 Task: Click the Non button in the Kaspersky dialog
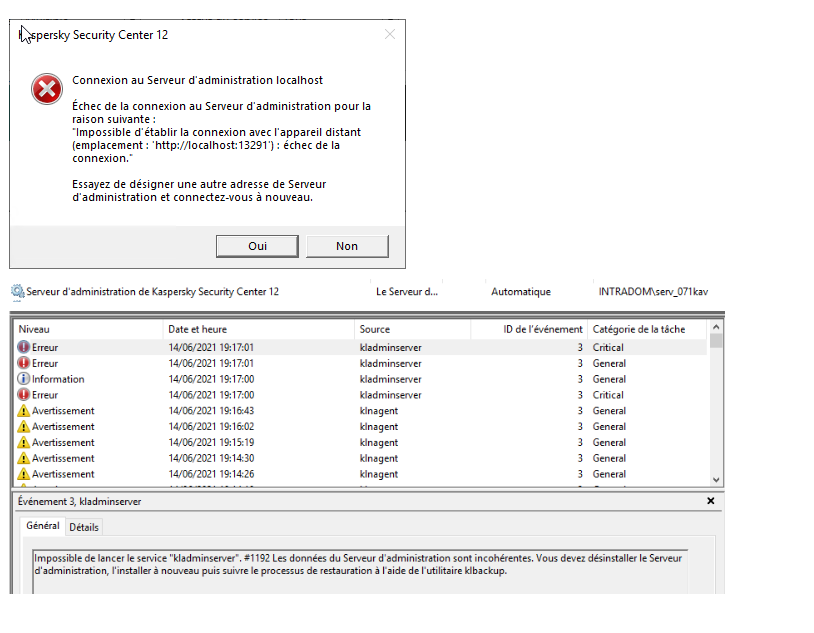[347, 246]
